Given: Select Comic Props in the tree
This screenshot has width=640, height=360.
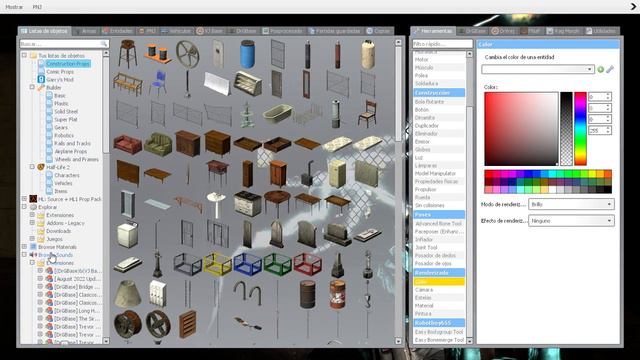Looking at the screenshot, I should [60, 71].
